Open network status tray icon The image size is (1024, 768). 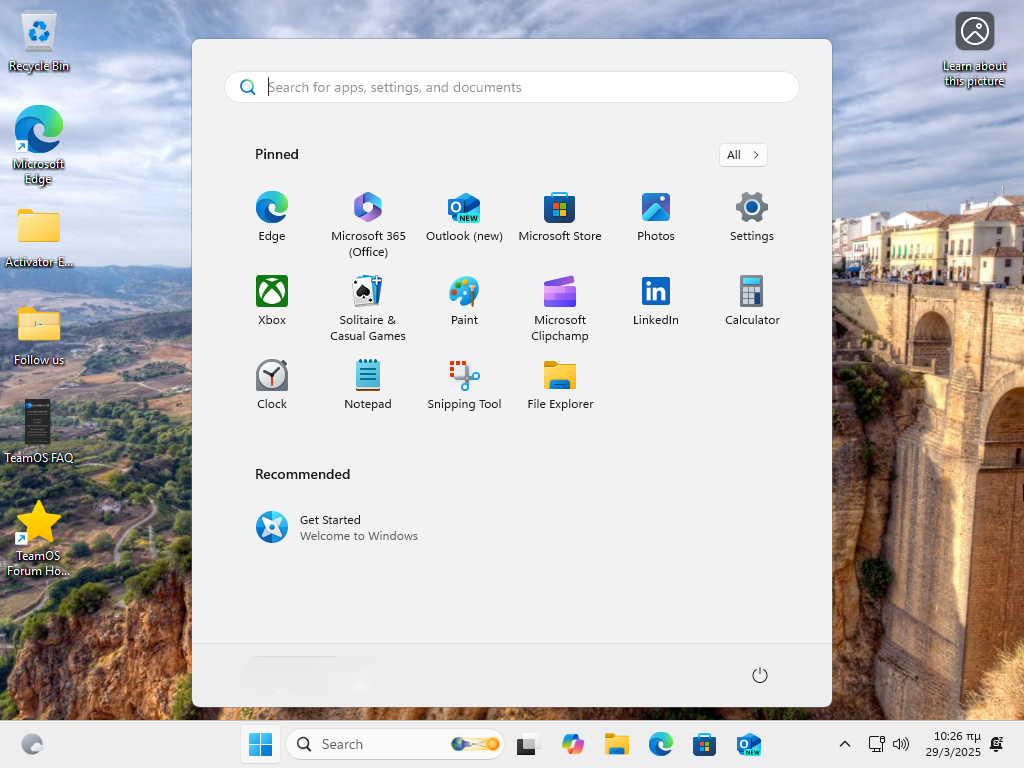[x=876, y=744]
